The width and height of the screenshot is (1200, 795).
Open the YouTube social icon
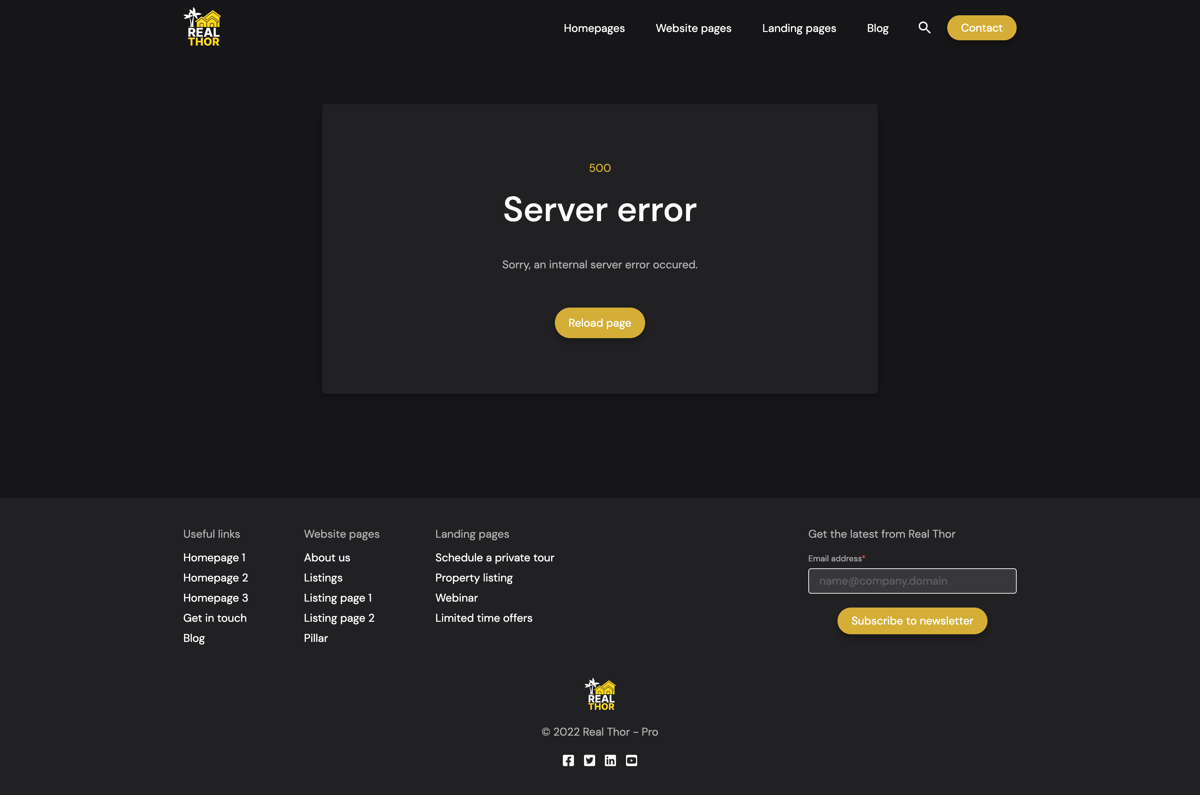coord(631,761)
